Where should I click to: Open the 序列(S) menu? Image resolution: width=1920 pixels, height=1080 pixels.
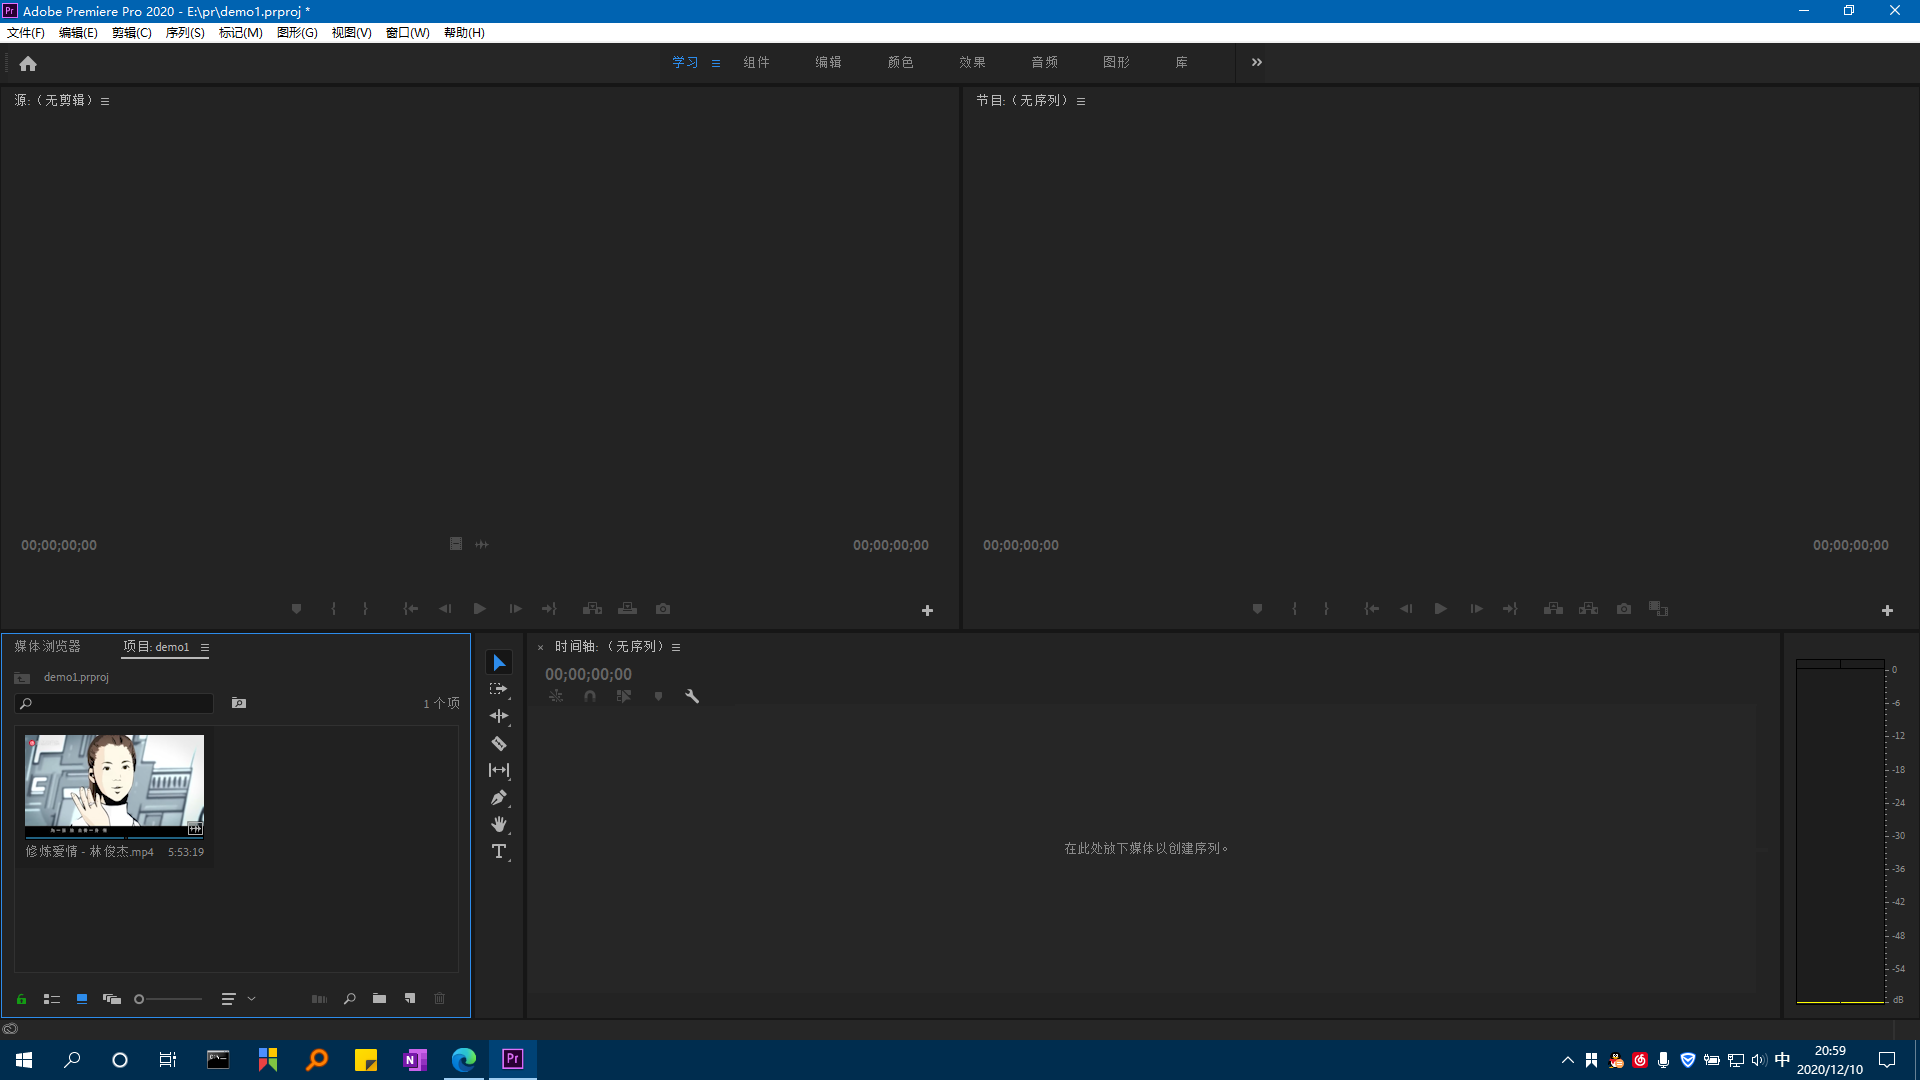pos(185,32)
